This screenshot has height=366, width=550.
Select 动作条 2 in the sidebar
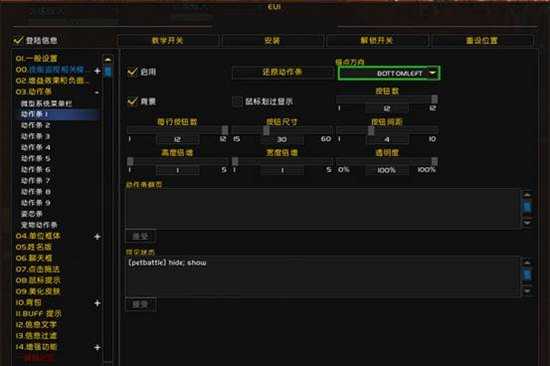tap(35, 125)
